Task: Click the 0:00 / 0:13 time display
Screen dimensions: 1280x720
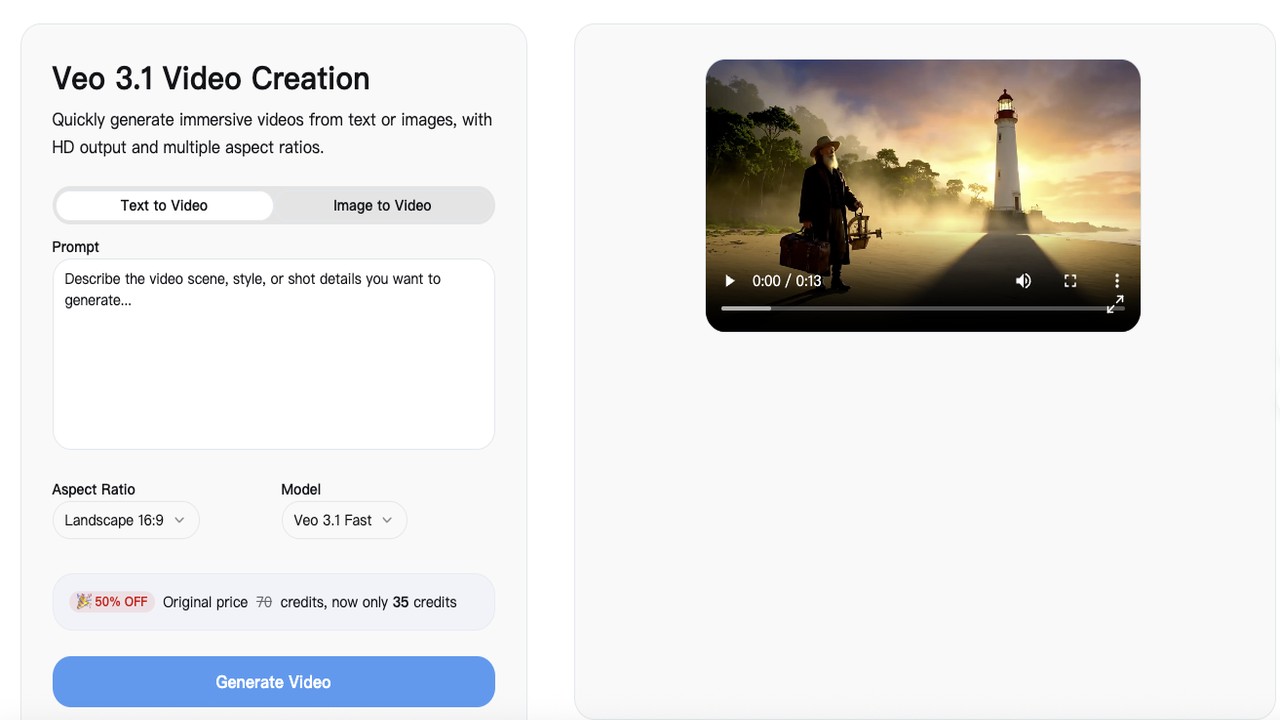Action: 786,281
